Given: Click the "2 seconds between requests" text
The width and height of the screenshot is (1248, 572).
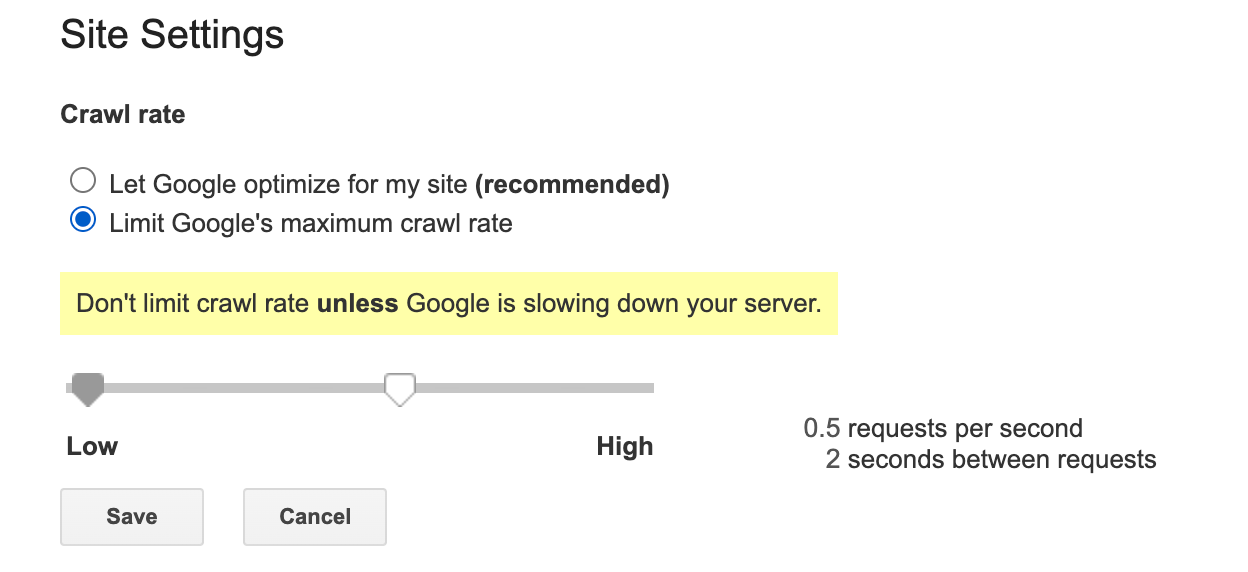Looking at the screenshot, I should (x=990, y=460).
